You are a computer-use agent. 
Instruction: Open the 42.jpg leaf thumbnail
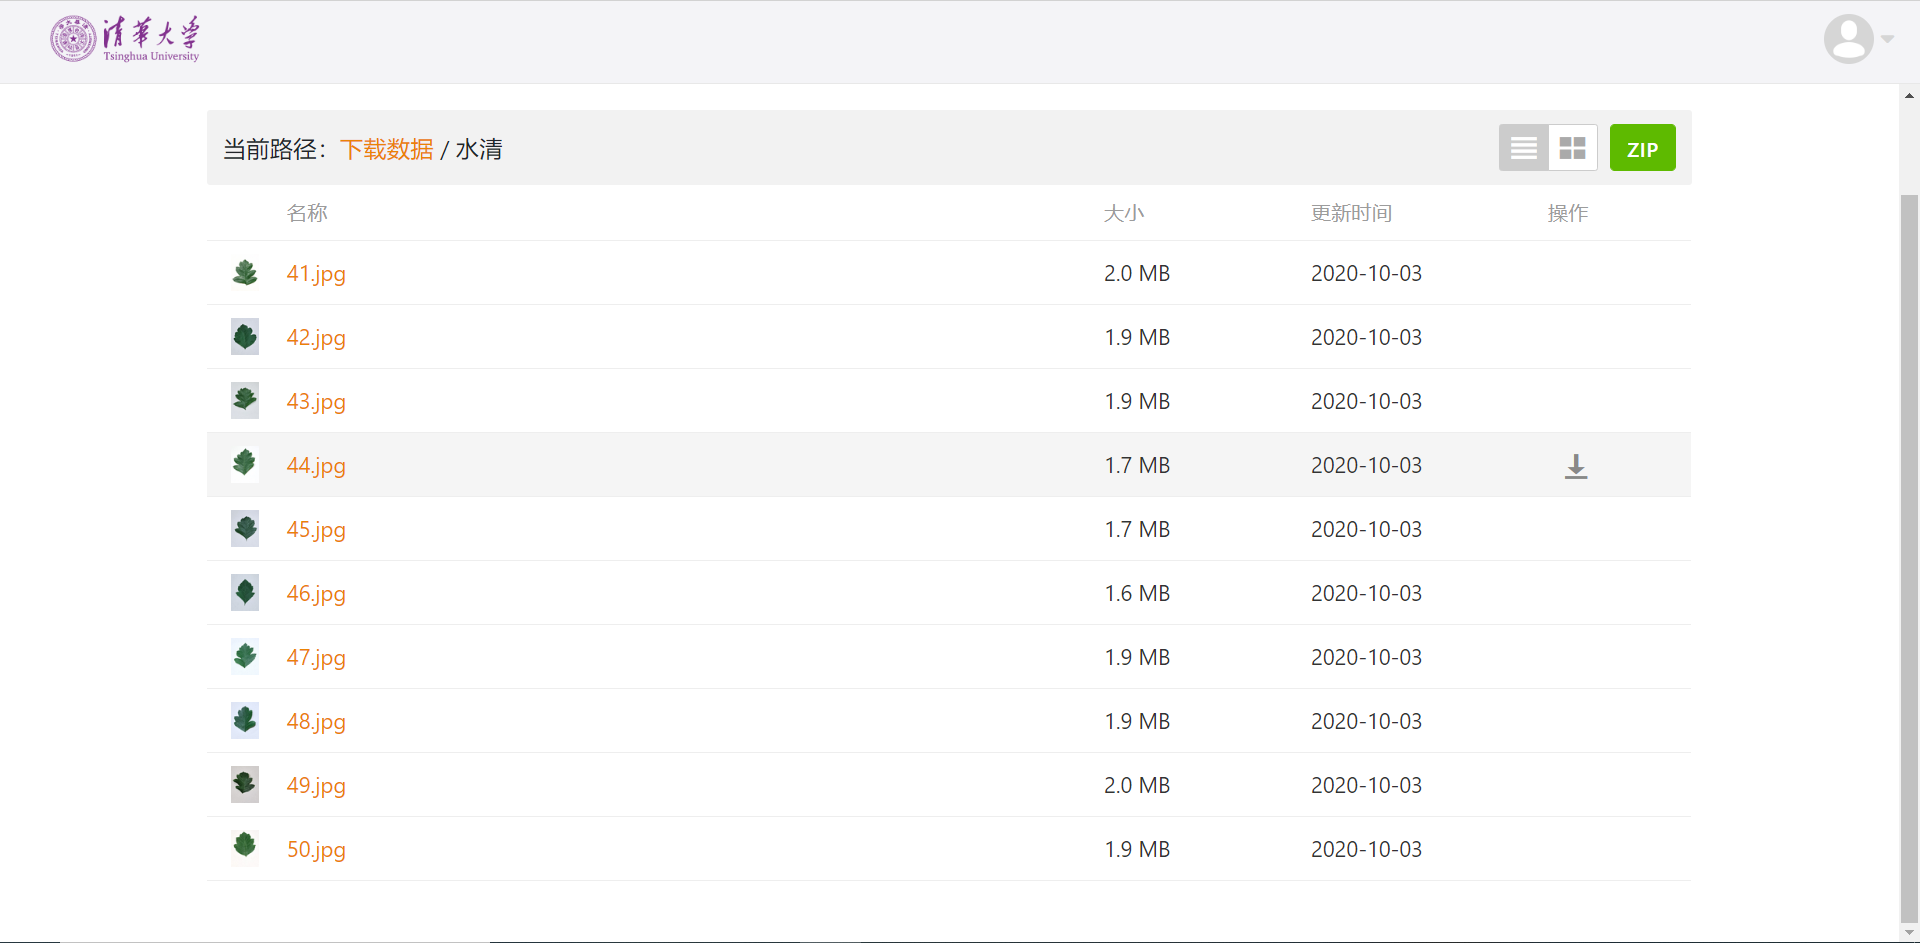[x=245, y=337]
